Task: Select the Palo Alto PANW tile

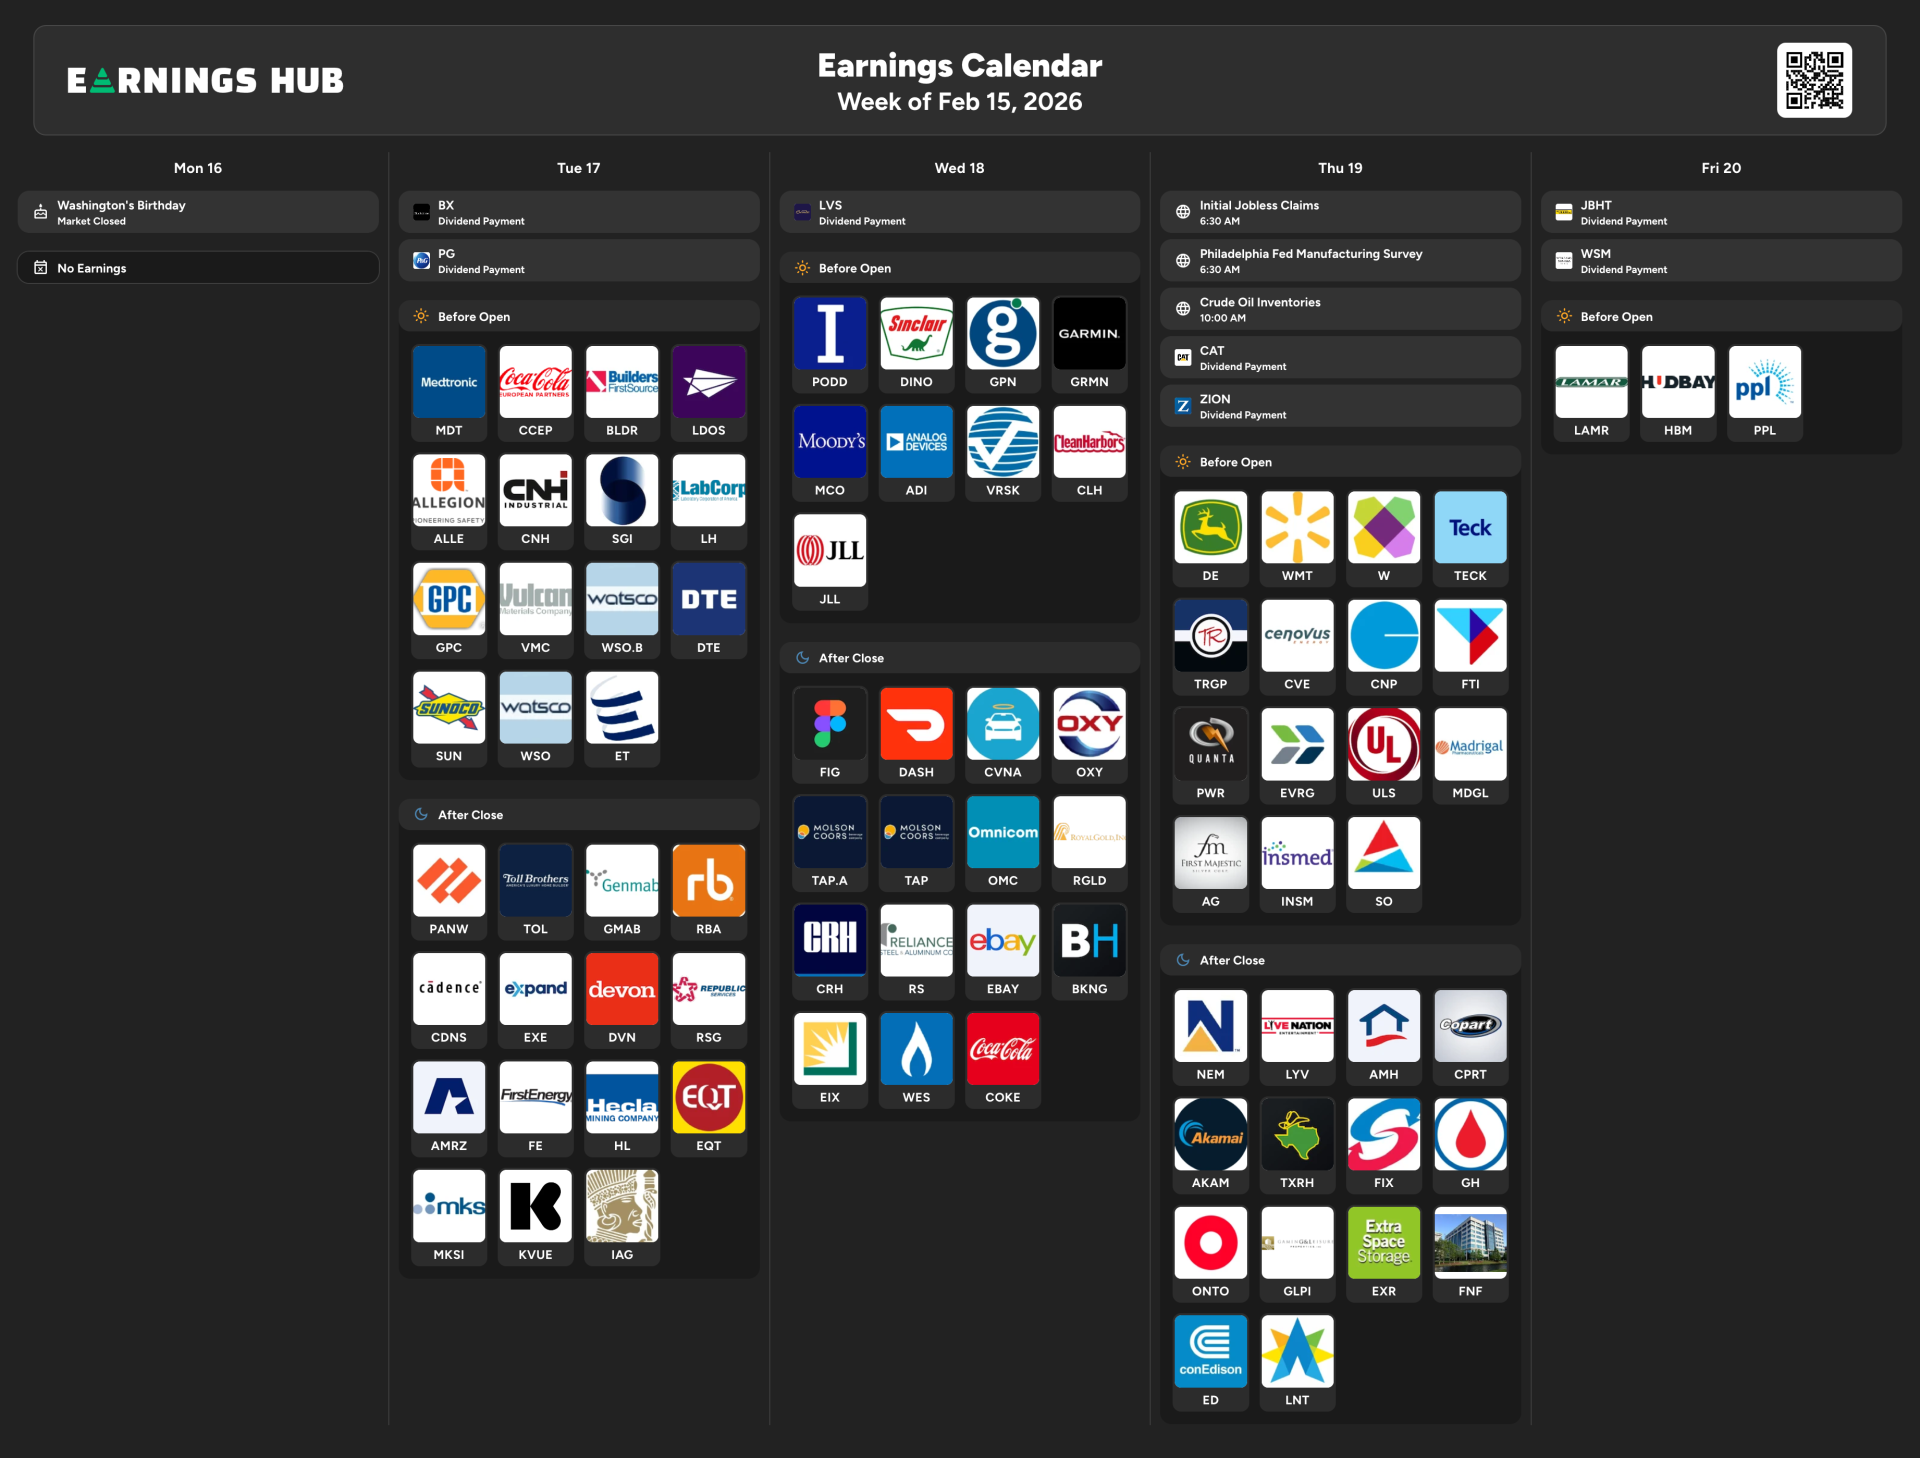Action: click(449, 881)
